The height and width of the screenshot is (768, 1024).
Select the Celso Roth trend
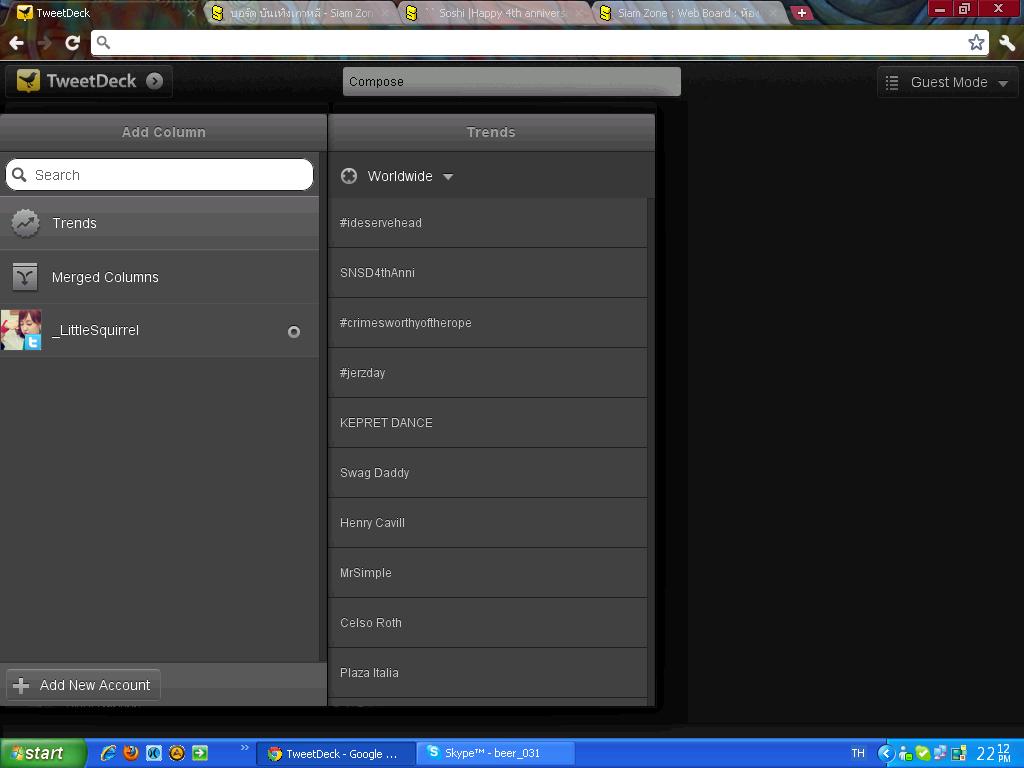click(x=487, y=622)
